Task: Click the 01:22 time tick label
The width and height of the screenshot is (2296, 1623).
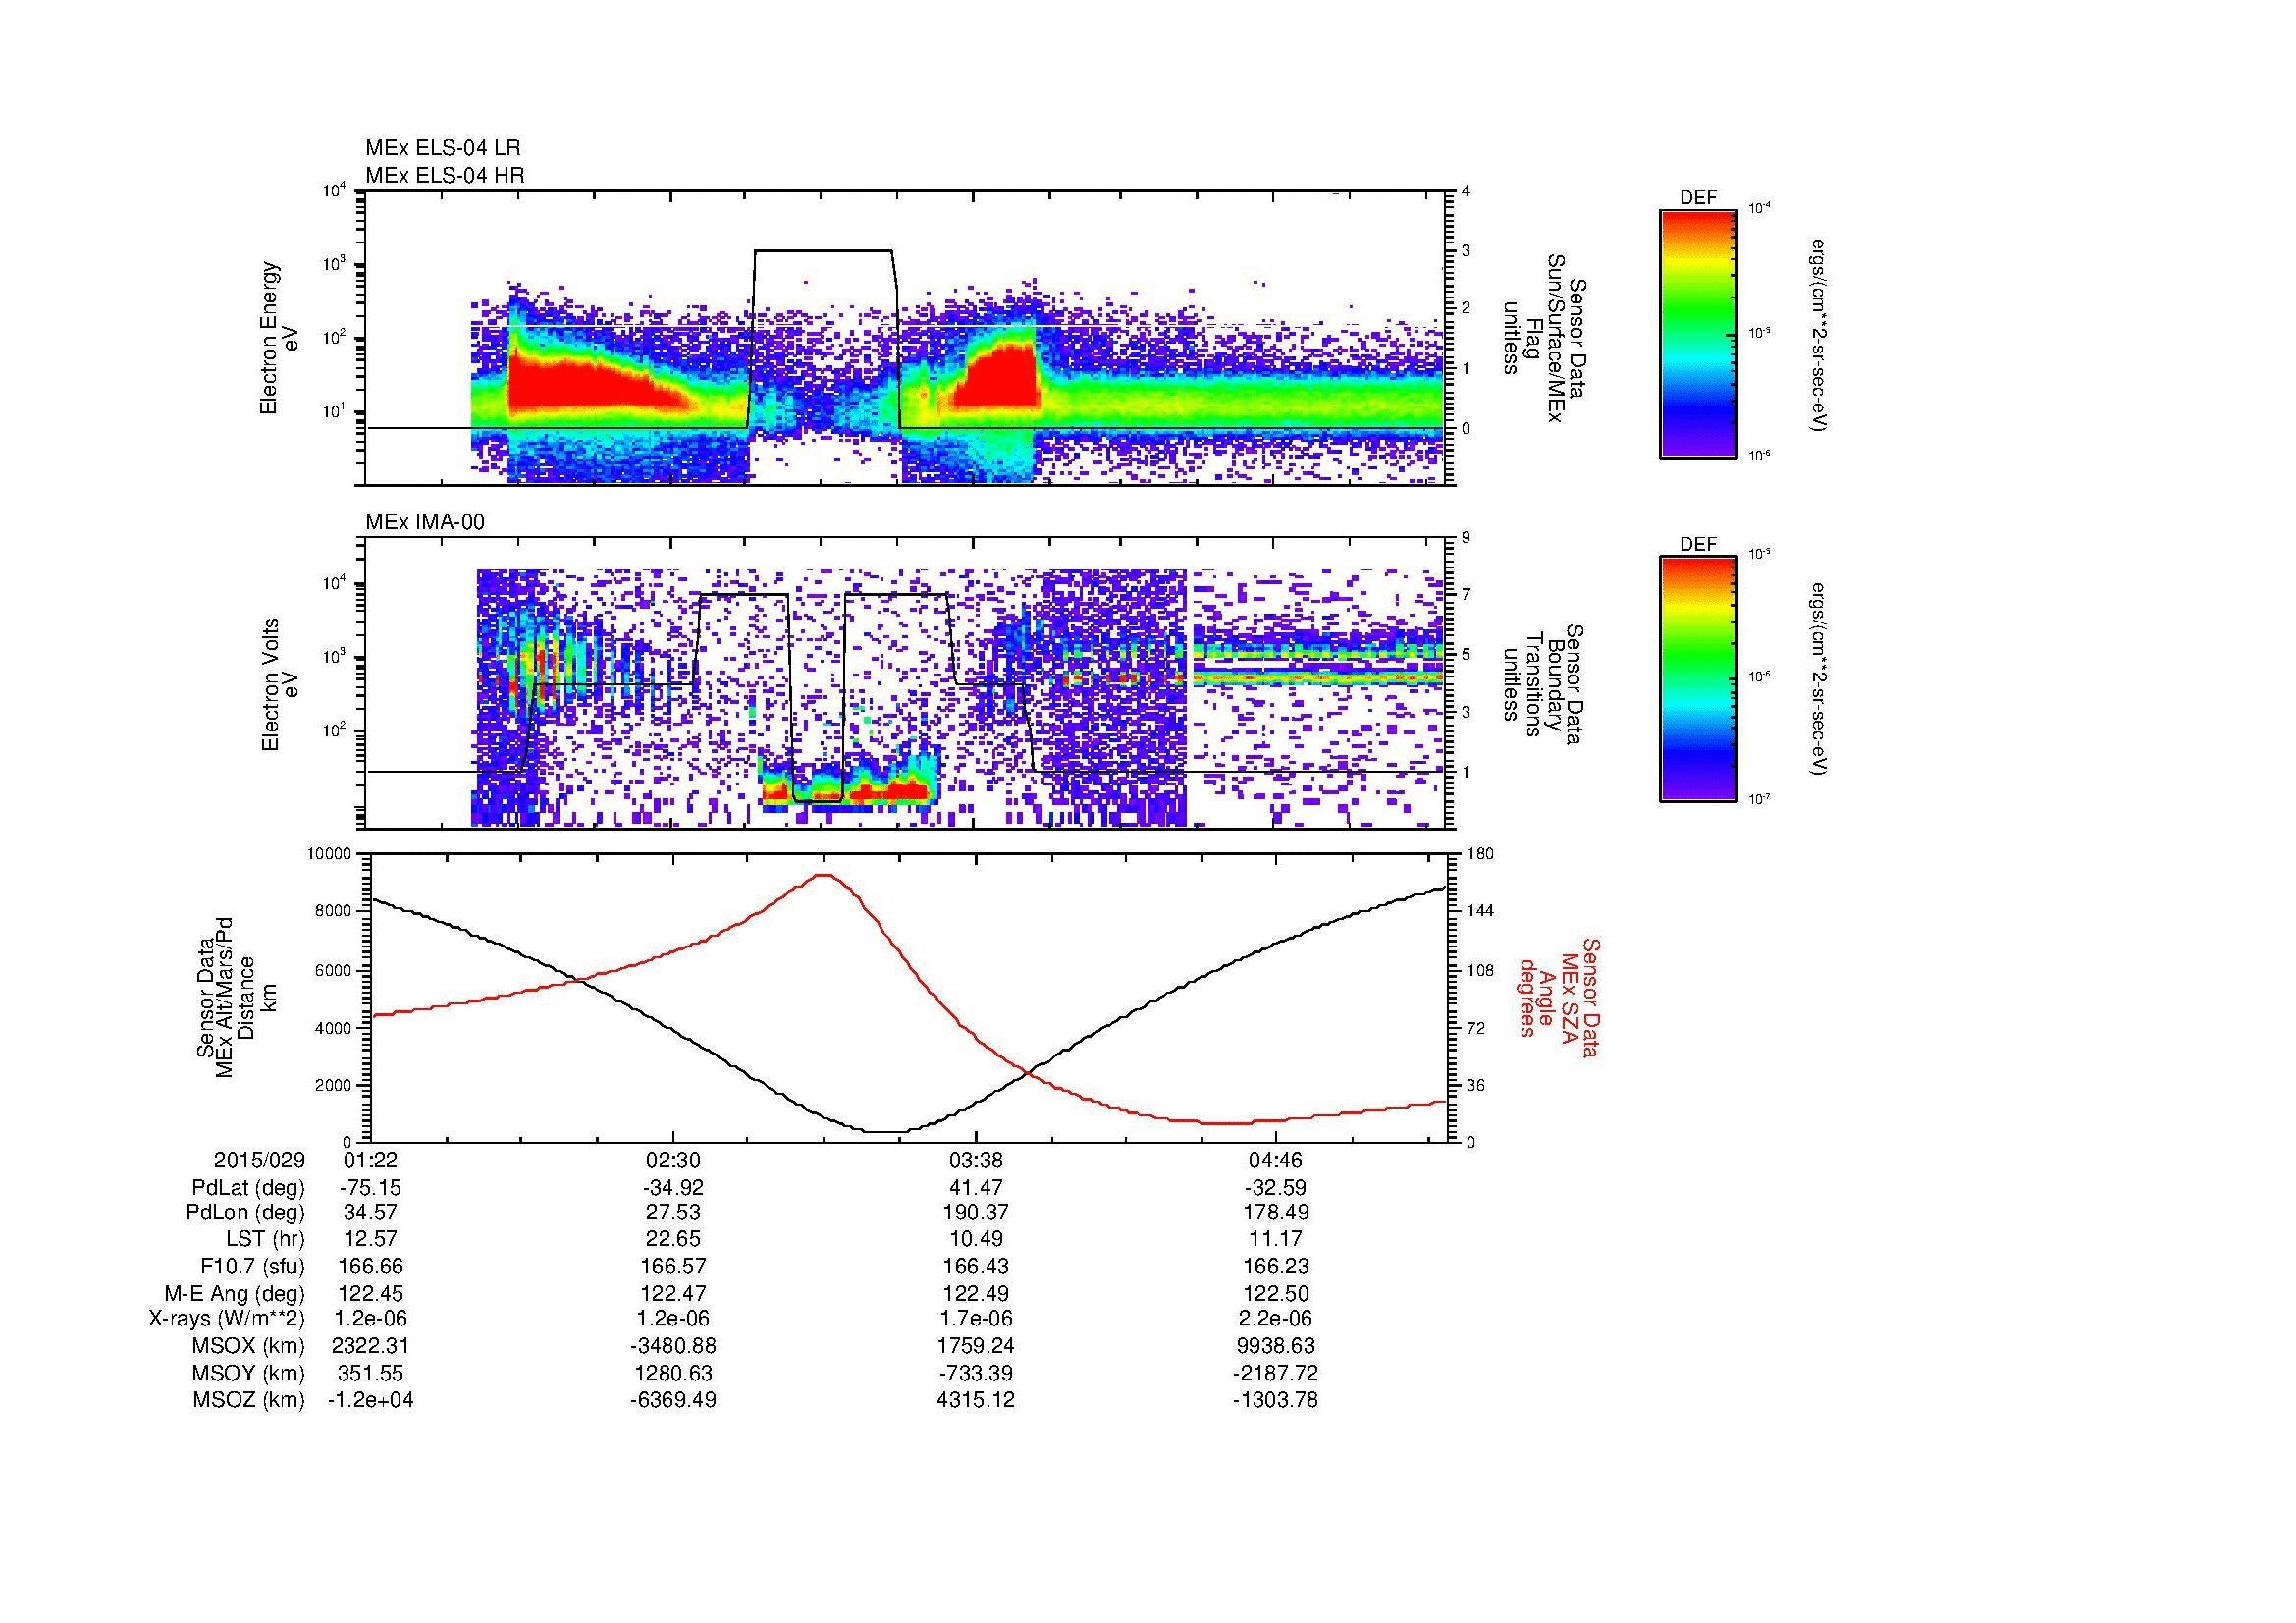Action: click(371, 1160)
